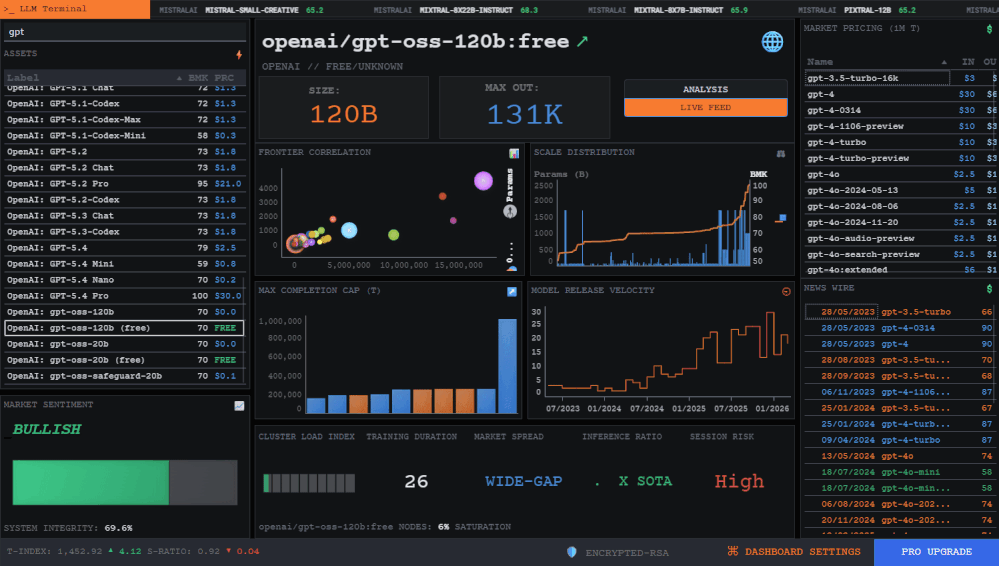The image size is (999, 566).
Task: Select gpt-3.5-turbo-16k in Market Pricing
Action: point(902,78)
